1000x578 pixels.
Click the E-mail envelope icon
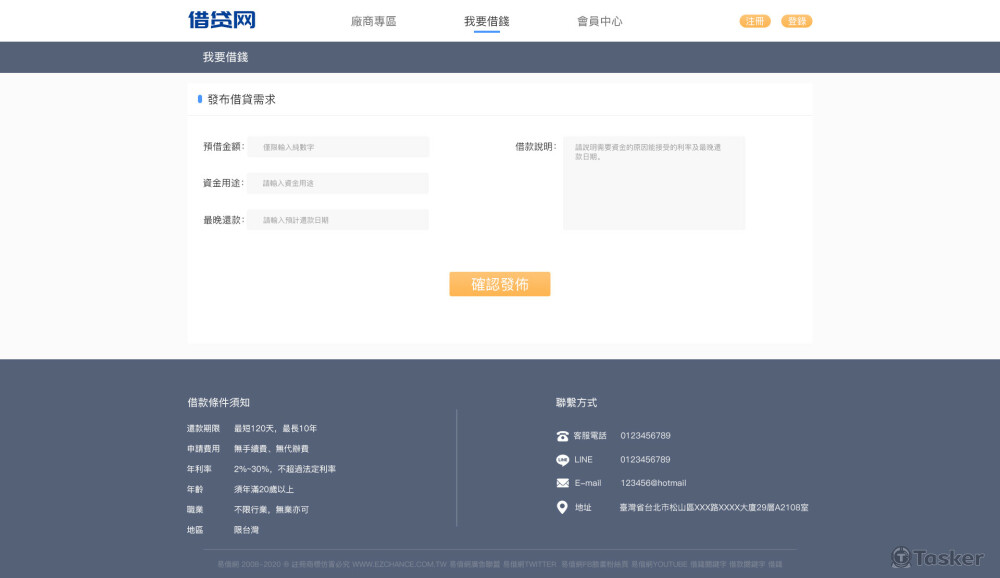562,483
